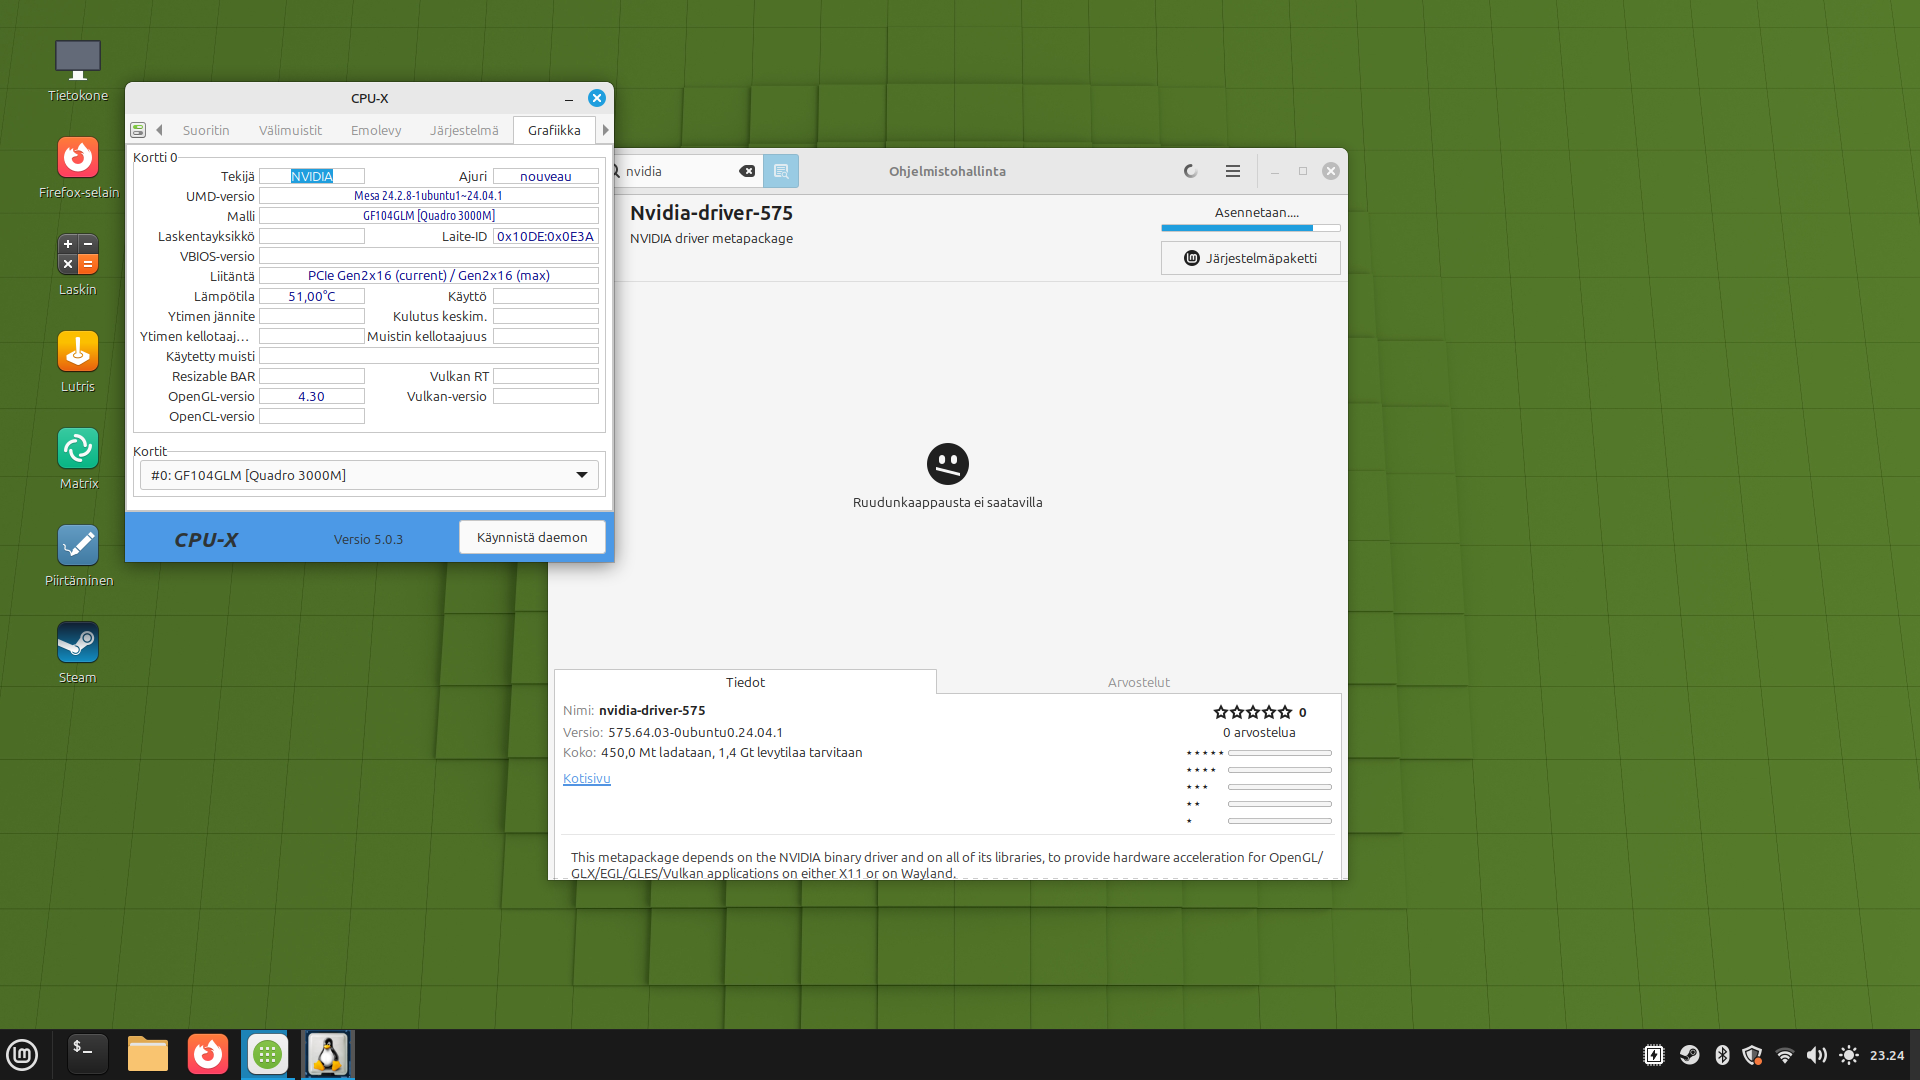Open the update shield tray icon
This screenshot has width=1920, height=1080.
pos(1752,1055)
